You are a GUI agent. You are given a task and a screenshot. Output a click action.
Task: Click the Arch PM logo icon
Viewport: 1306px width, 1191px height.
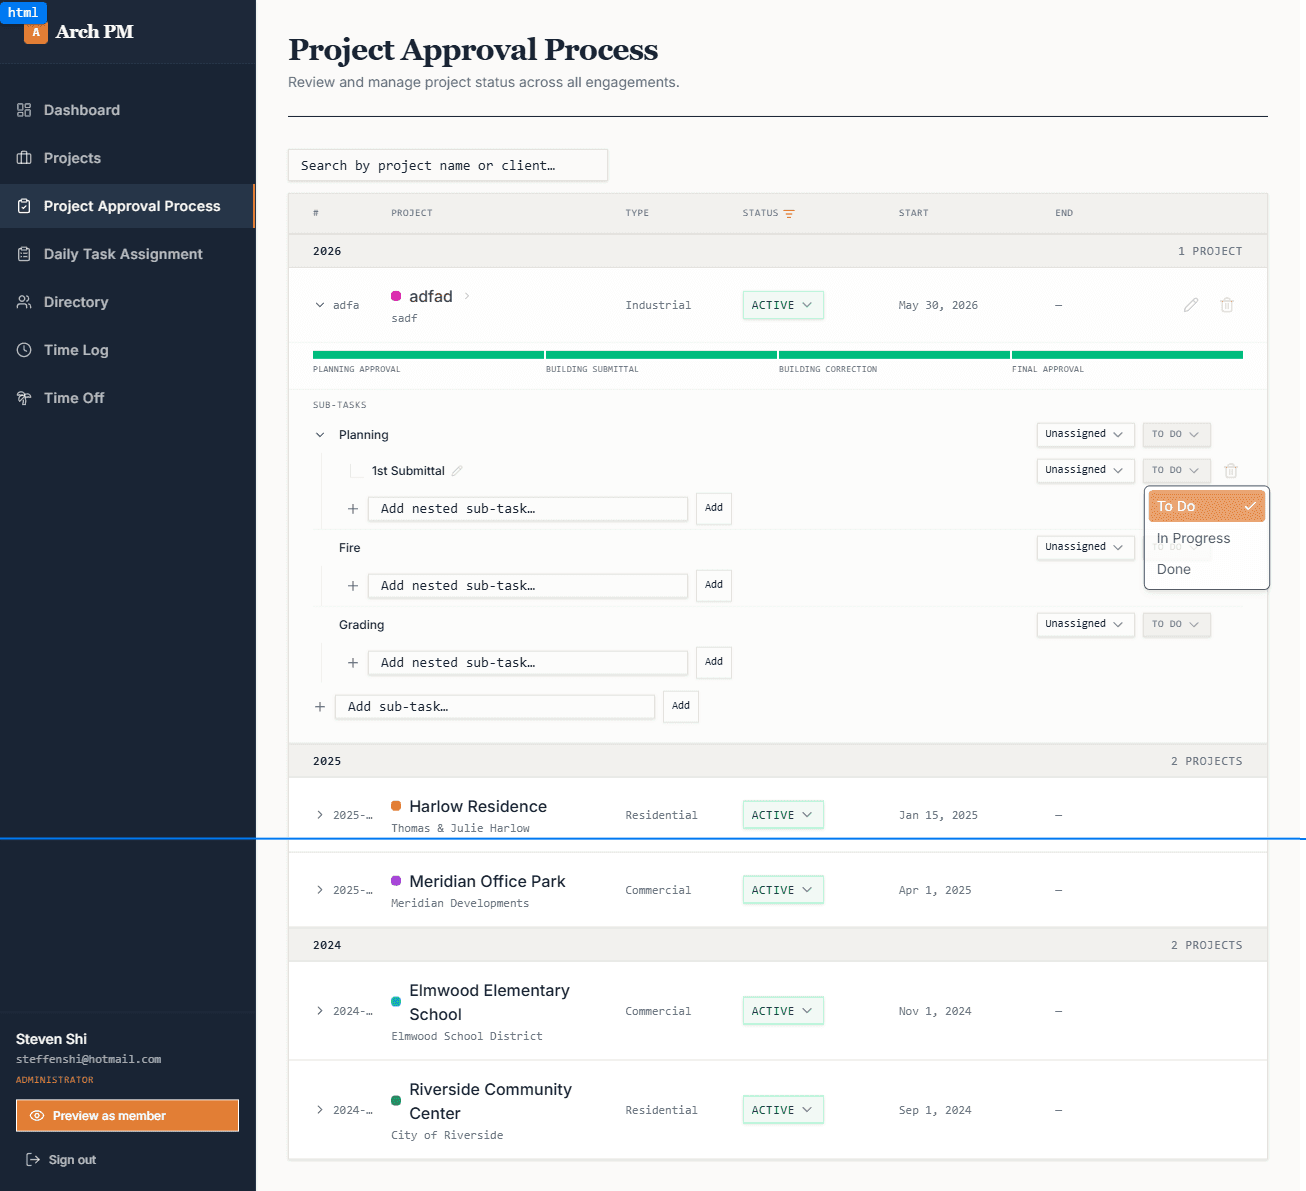(x=36, y=32)
